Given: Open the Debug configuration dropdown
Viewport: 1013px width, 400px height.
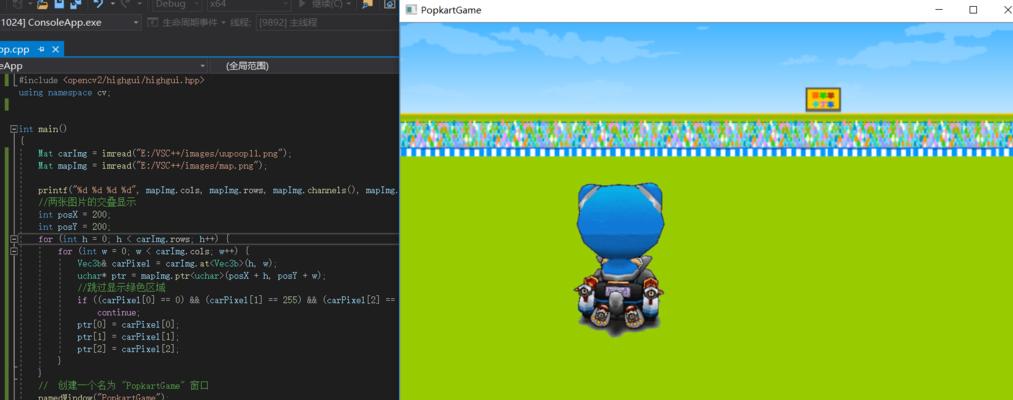Looking at the screenshot, I should point(178,4).
